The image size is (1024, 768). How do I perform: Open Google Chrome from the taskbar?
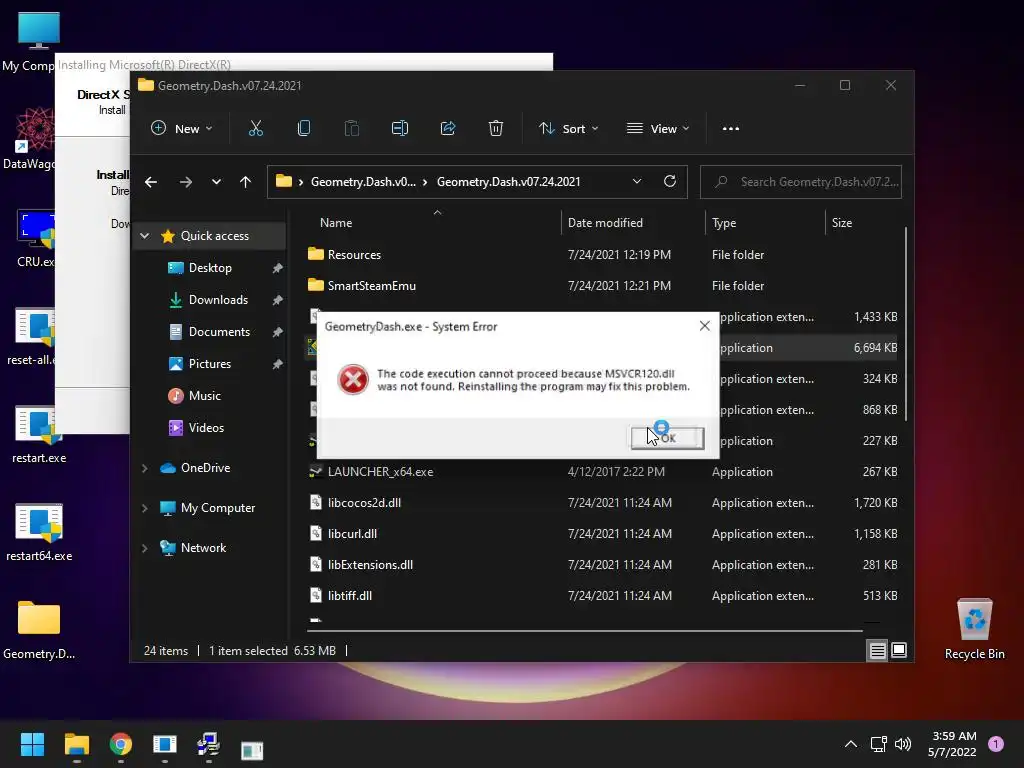[121, 744]
